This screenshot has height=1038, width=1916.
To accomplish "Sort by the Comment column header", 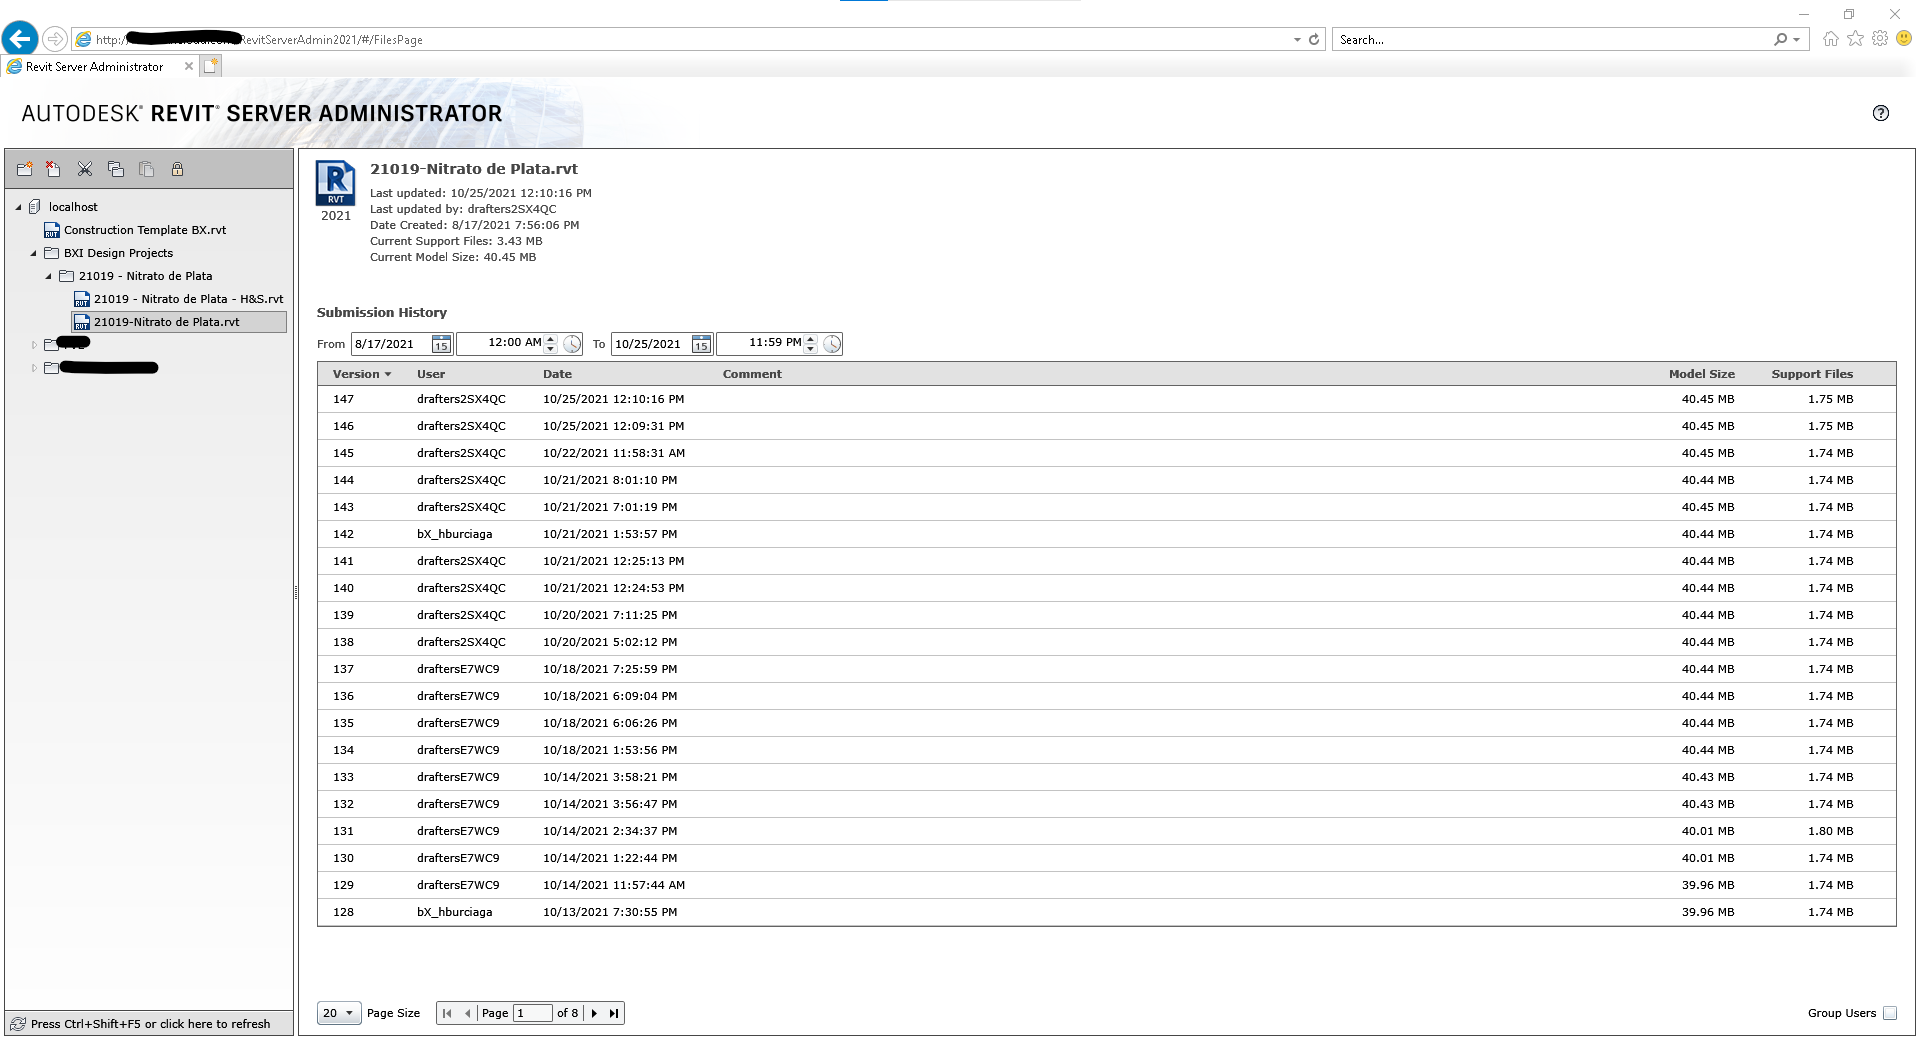I will coord(752,374).
